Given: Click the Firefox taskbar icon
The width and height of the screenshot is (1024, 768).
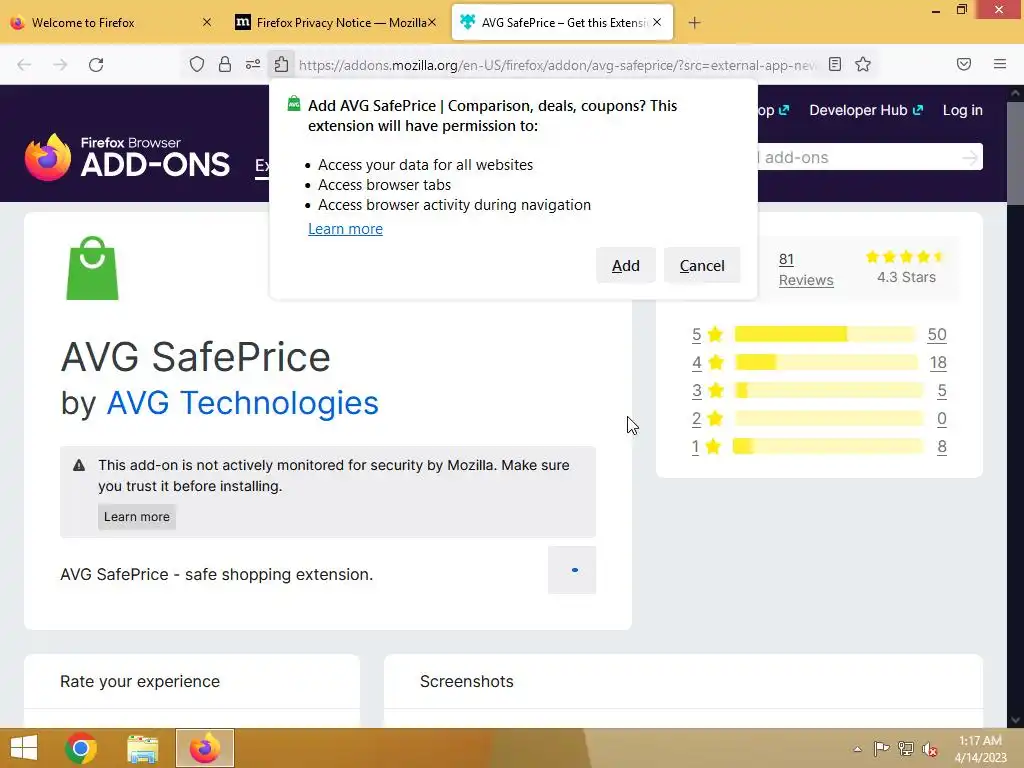Looking at the screenshot, I should click(x=204, y=748).
